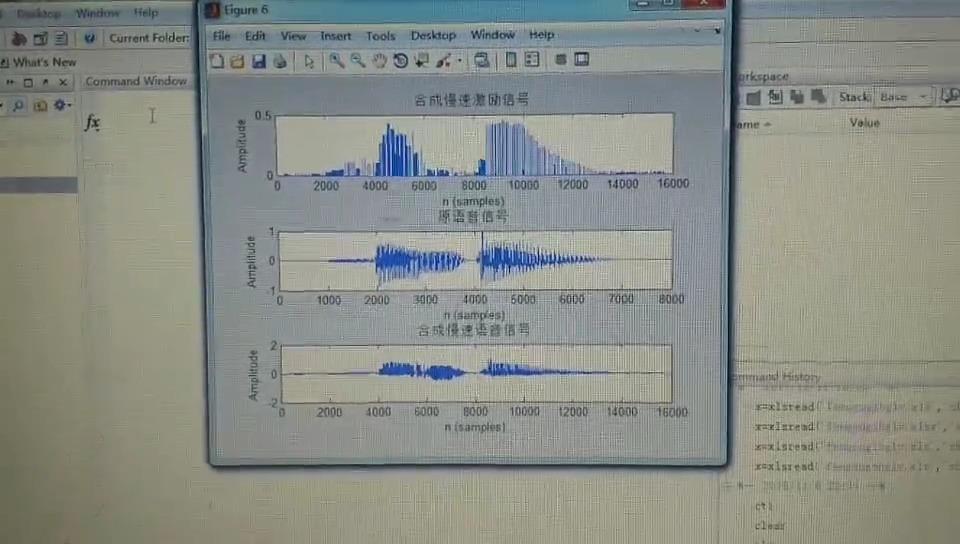Open Desktop menu in main MATLAB window
This screenshot has height=544, width=960.
click(38, 13)
